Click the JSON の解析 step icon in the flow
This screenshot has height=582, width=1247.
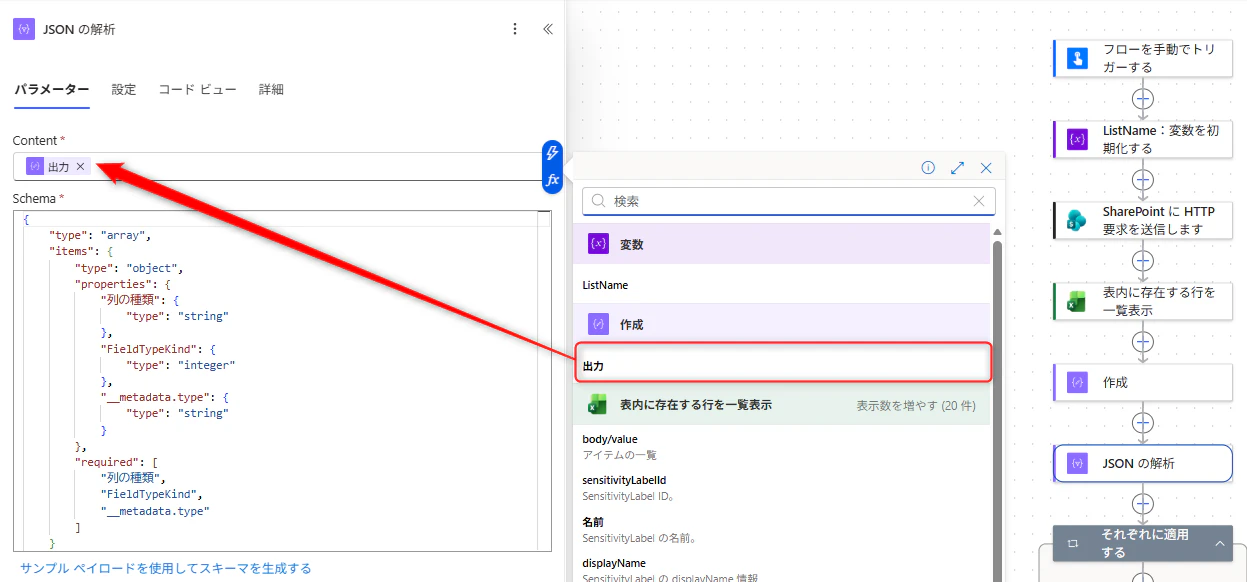click(1077, 463)
